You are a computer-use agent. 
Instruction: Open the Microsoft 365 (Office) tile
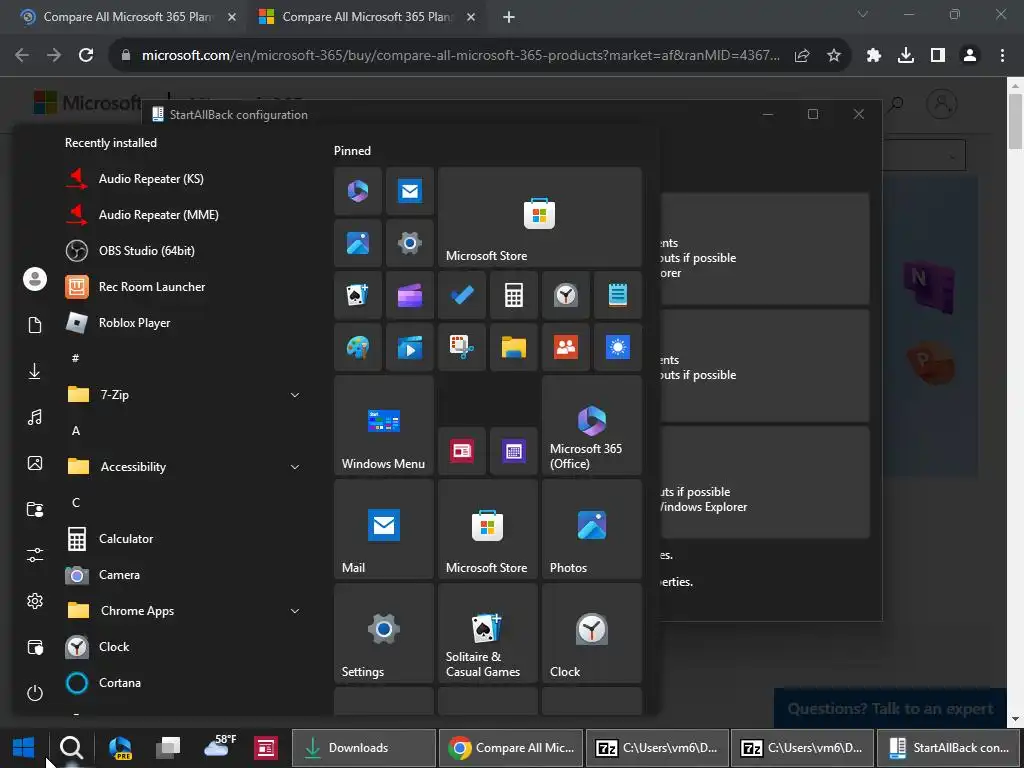point(592,425)
